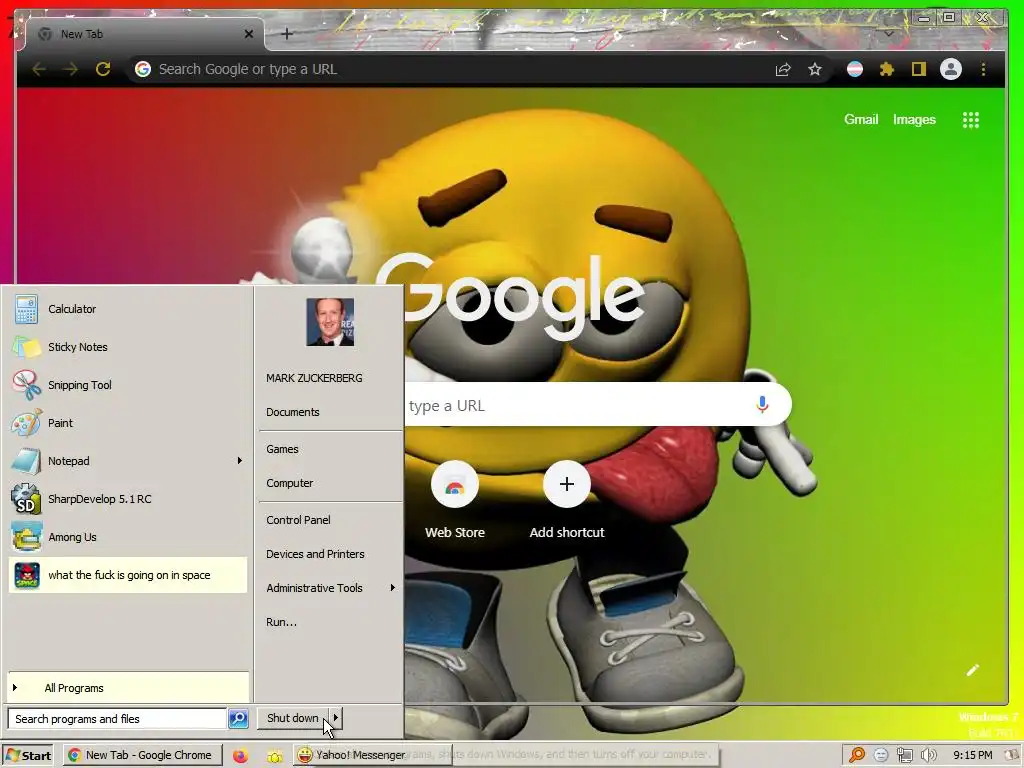This screenshot has height=768, width=1024.
Task: Click the Start button on the taskbar
Action: pos(27,755)
